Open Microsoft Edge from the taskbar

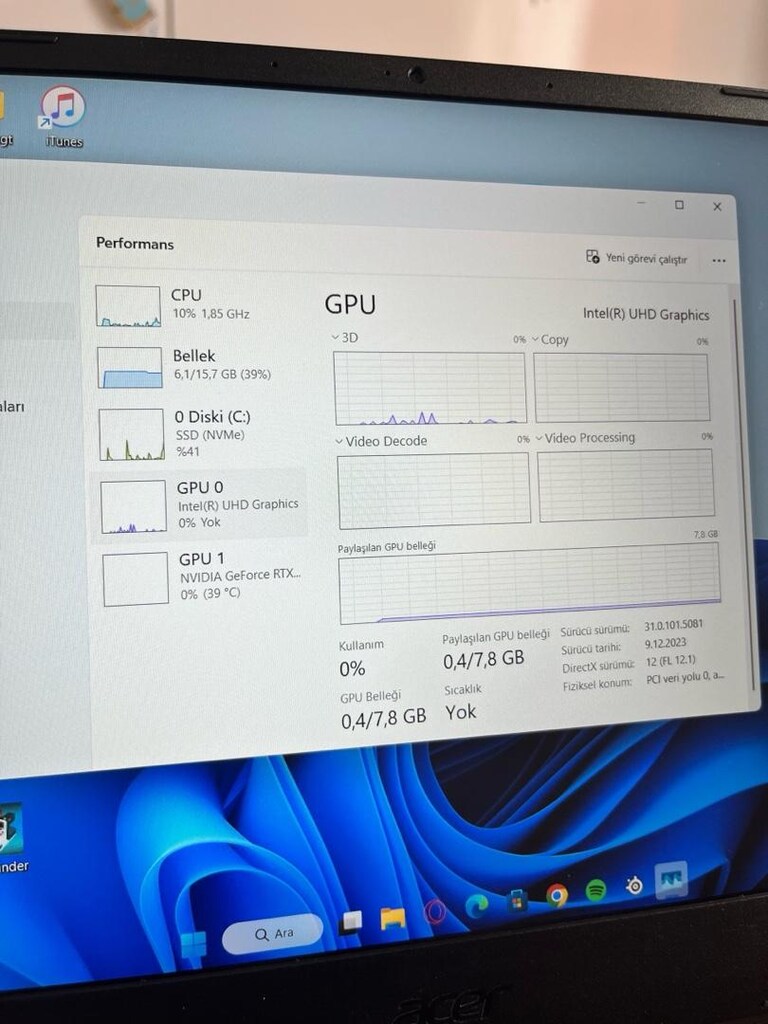pyautogui.click(x=477, y=906)
